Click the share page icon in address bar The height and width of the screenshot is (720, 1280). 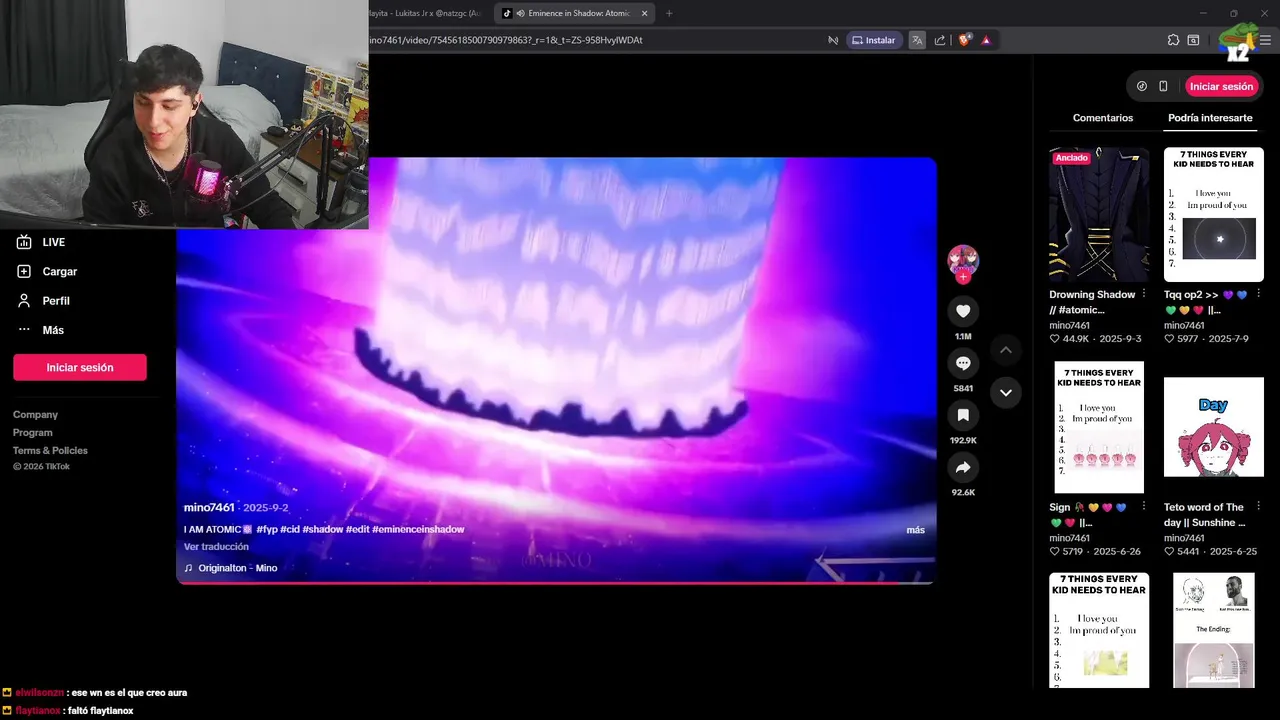pos(940,40)
